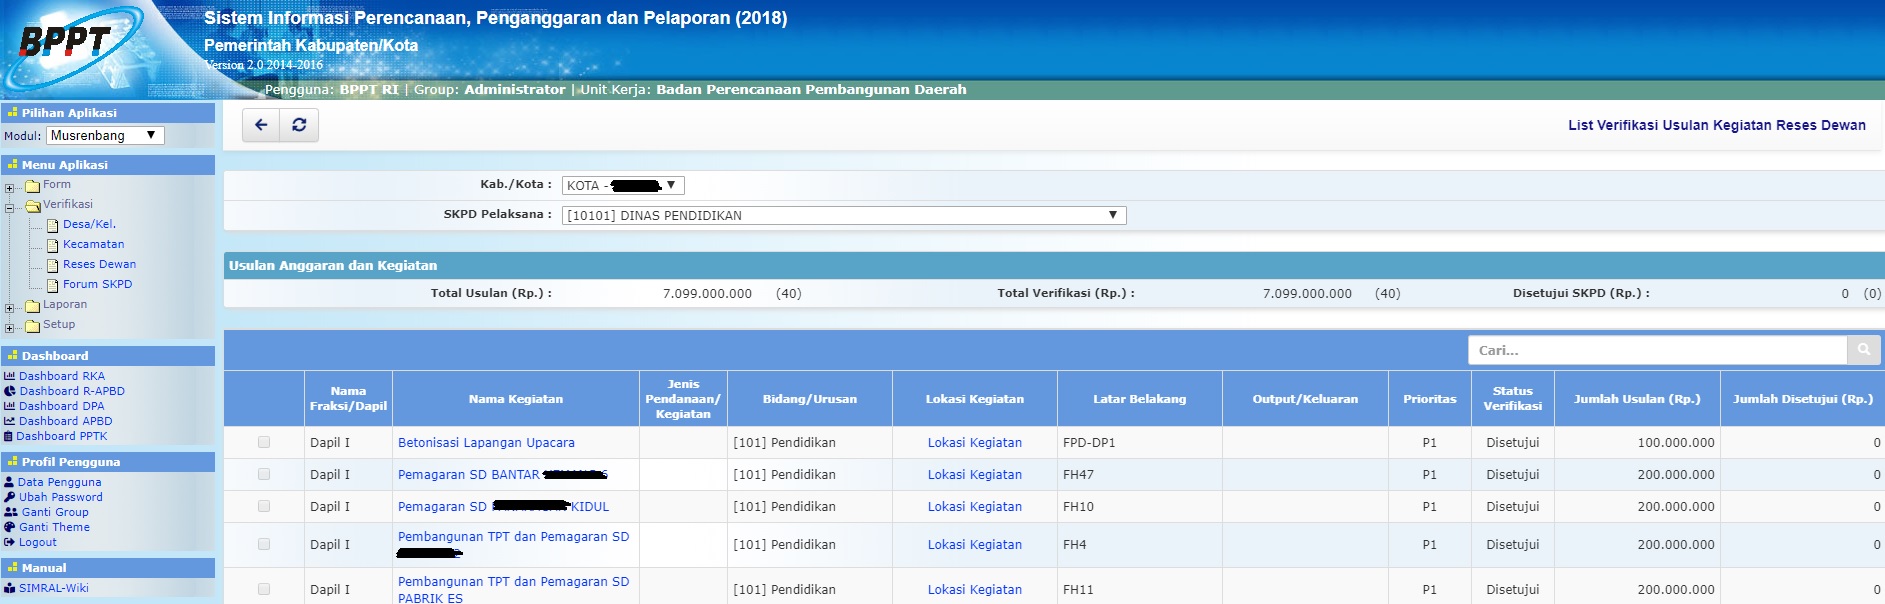Click the Desa/Kel. document icon

(53, 225)
